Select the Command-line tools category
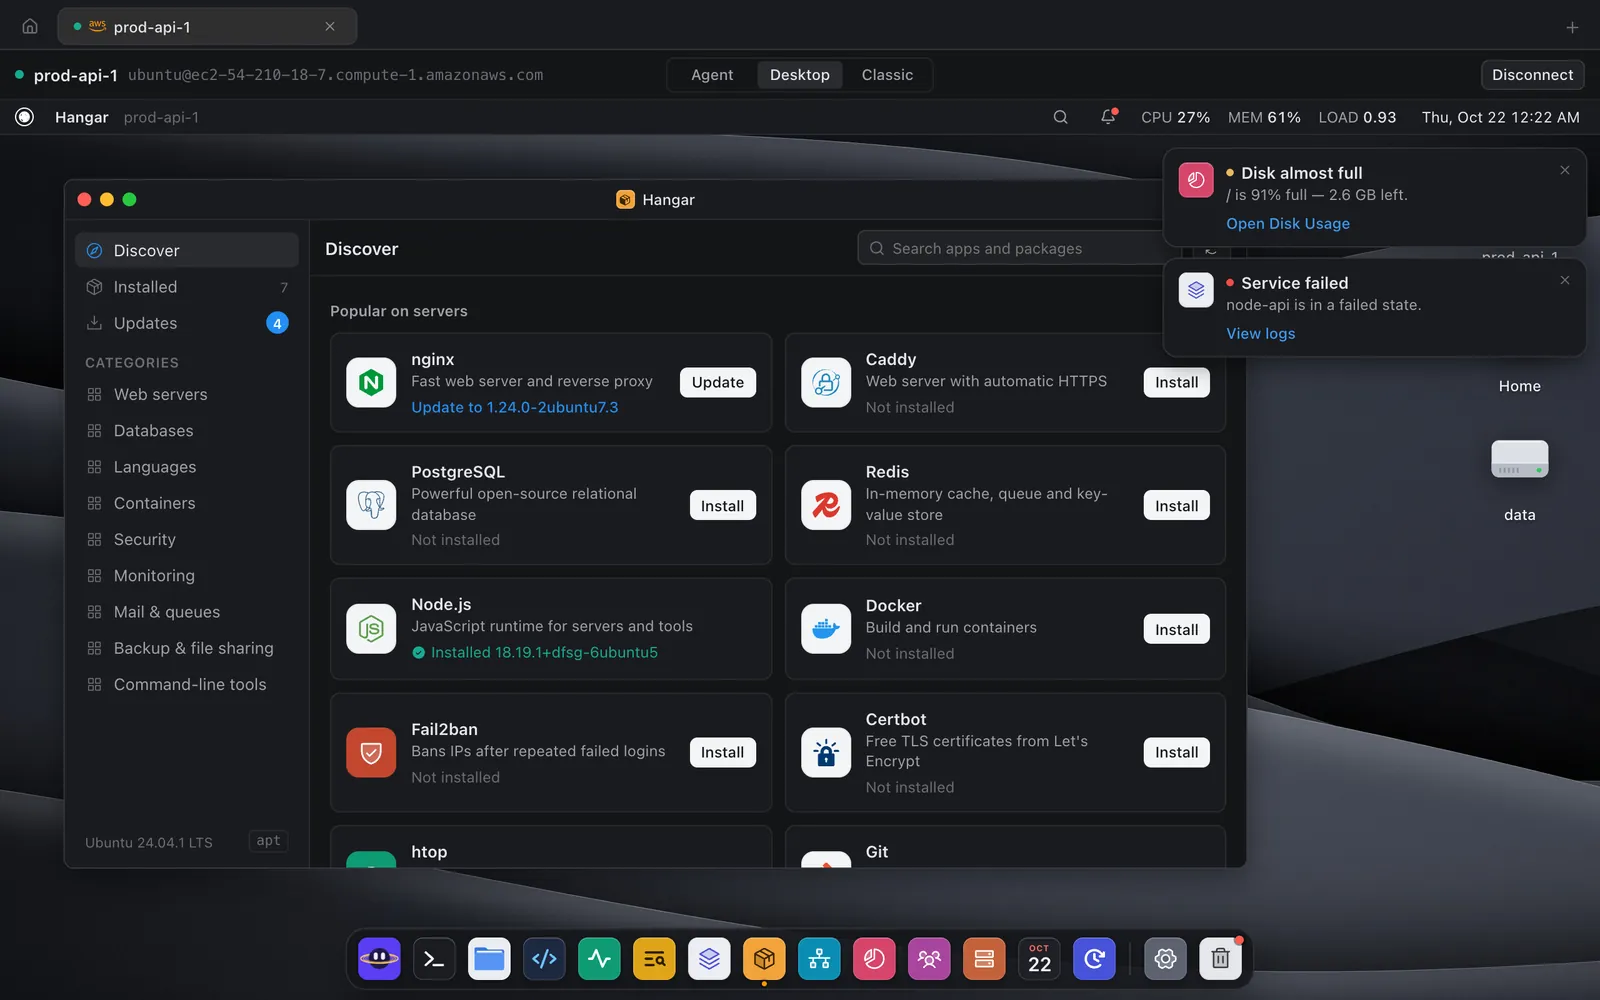The height and width of the screenshot is (1000, 1600). coord(187,684)
